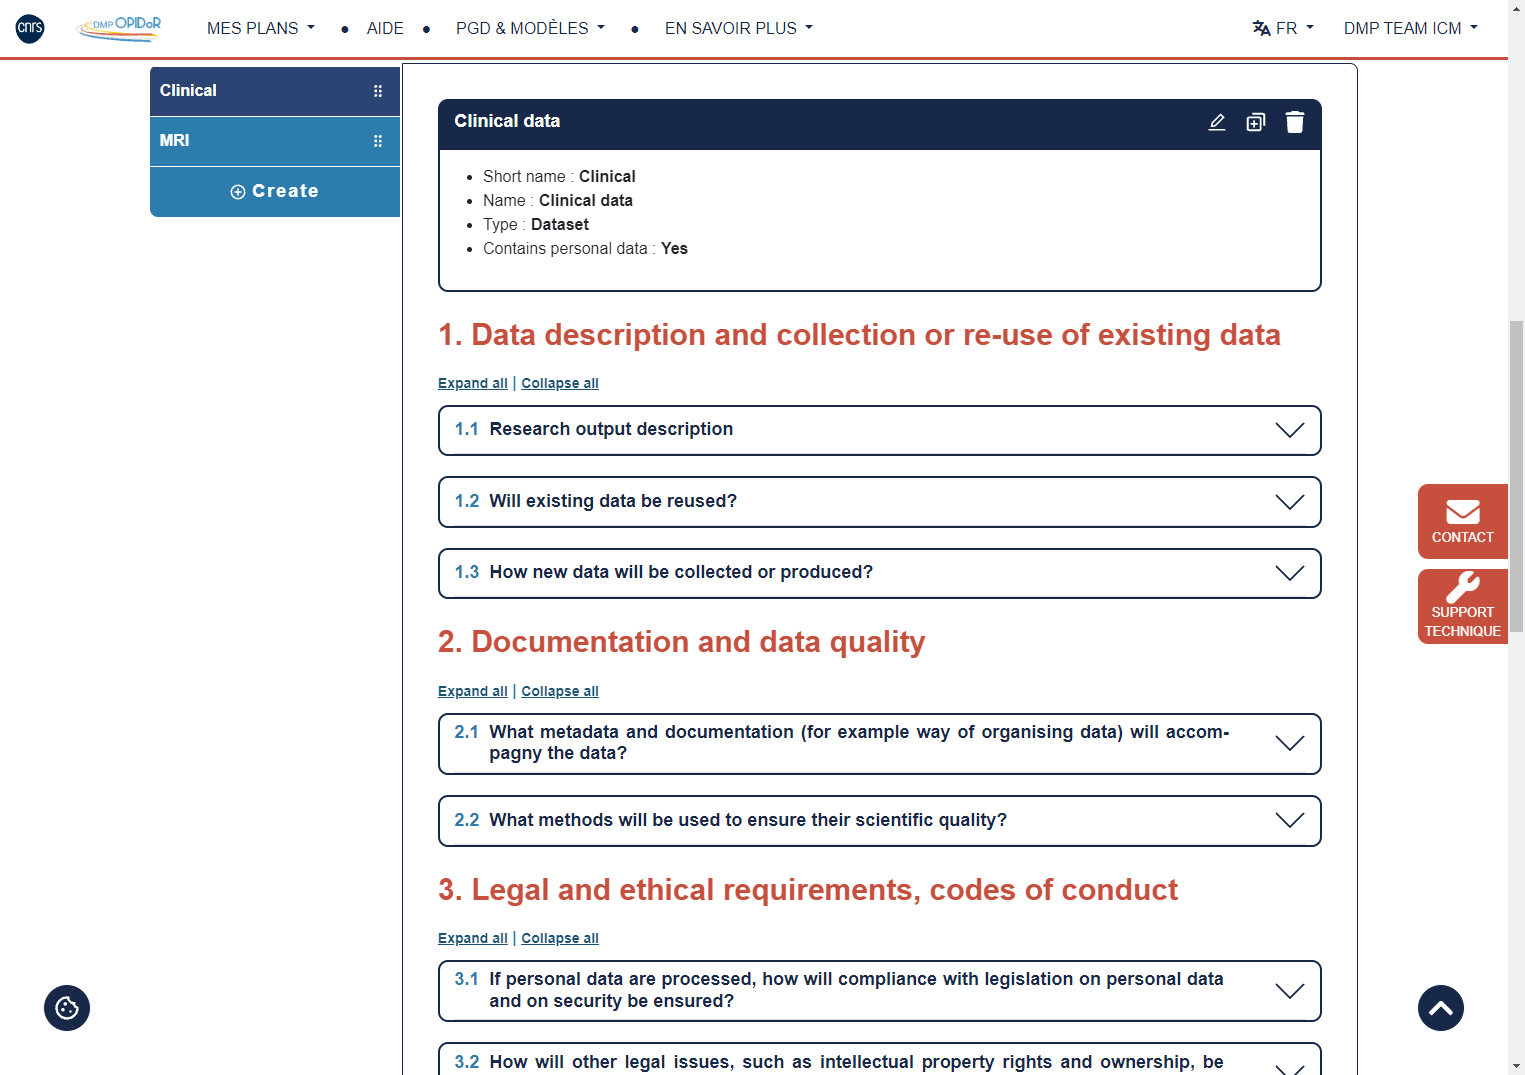Click the back-to-top arrow button
Image resolution: width=1525 pixels, height=1075 pixels.
[1441, 1008]
